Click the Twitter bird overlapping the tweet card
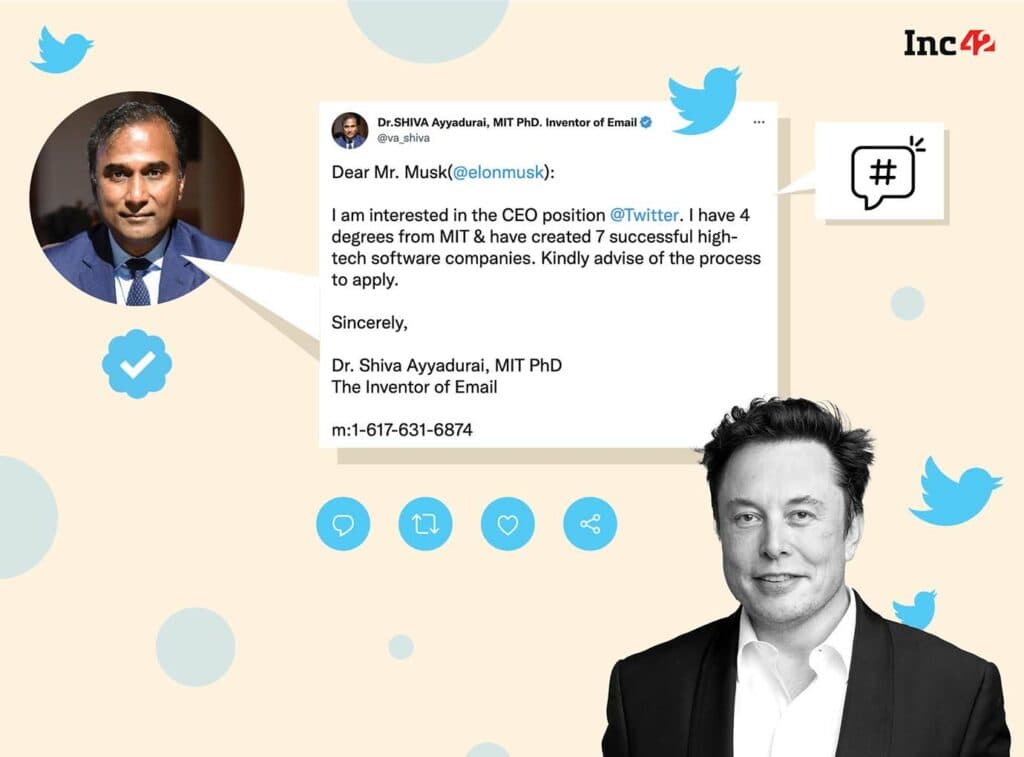 coord(704,100)
